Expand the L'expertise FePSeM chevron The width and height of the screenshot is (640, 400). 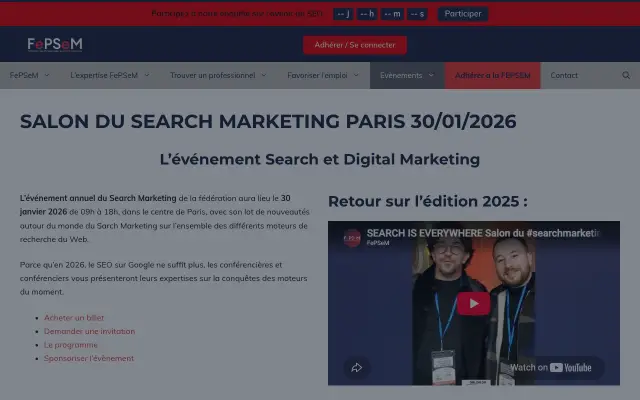click(x=147, y=75)
